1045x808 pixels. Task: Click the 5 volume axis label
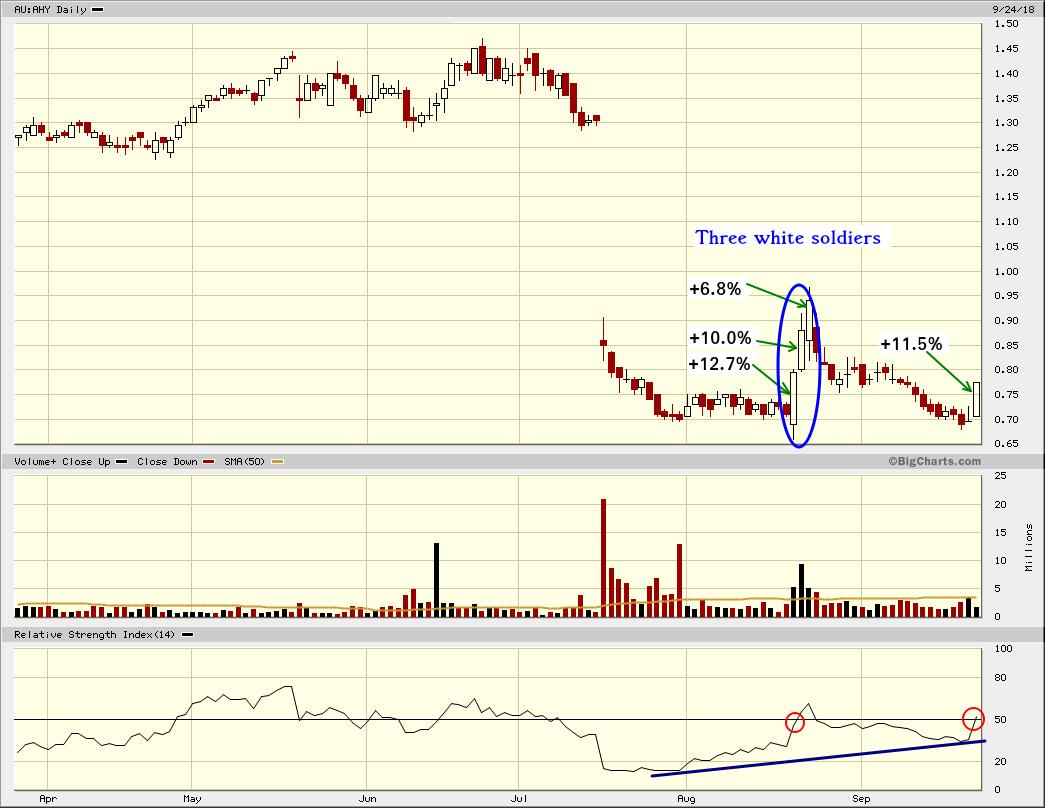(x=997, y=589)
